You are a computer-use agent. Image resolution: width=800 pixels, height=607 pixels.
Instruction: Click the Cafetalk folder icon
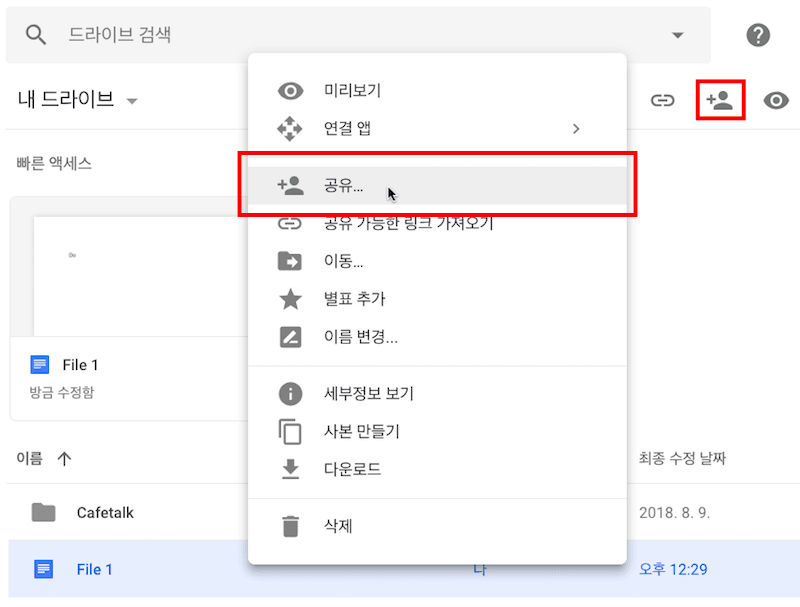coord(43,512)
